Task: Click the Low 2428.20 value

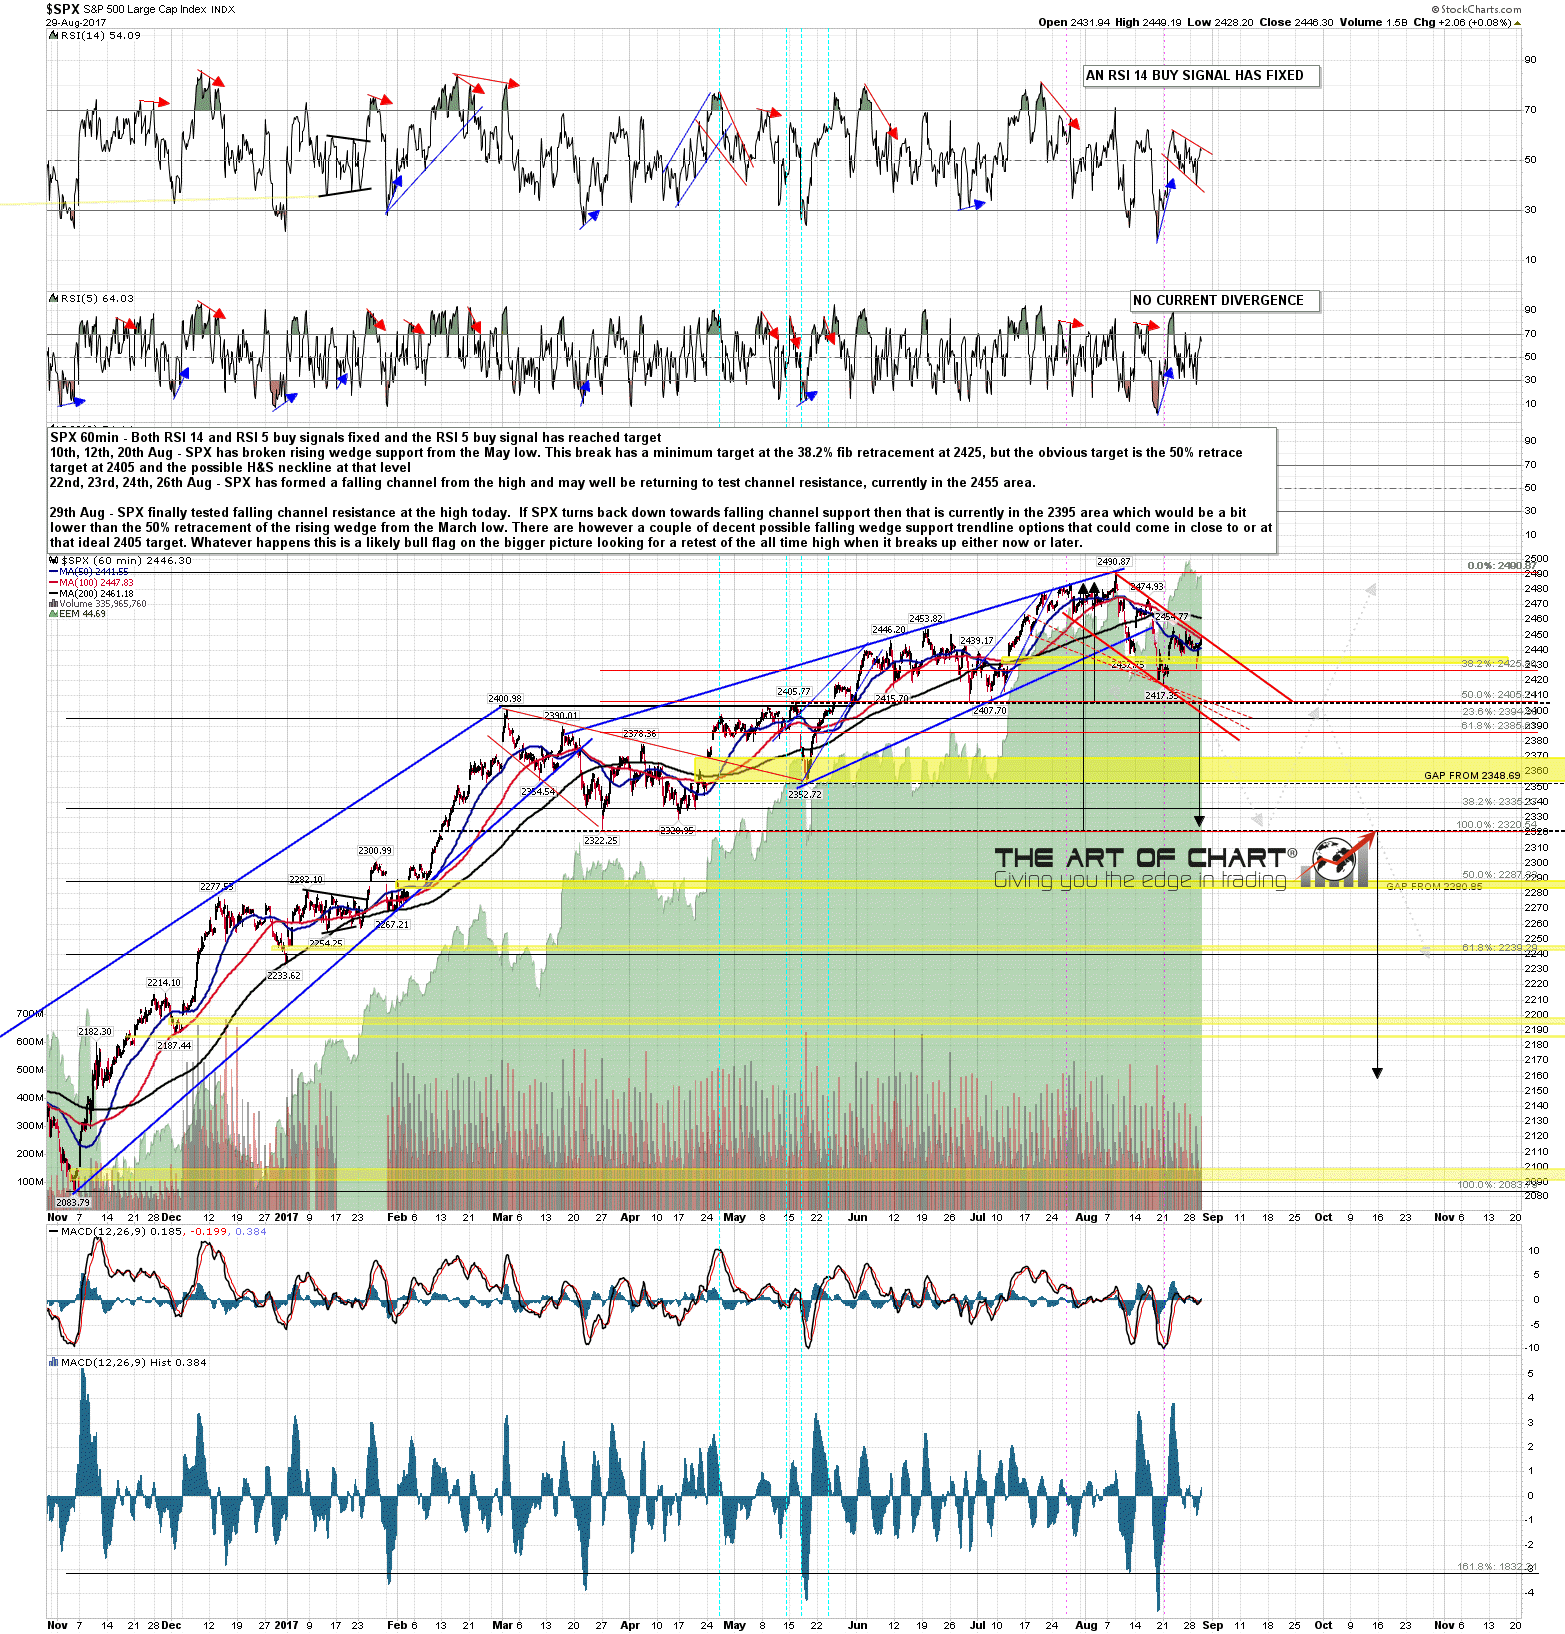Action: (x=1219, y=22)
